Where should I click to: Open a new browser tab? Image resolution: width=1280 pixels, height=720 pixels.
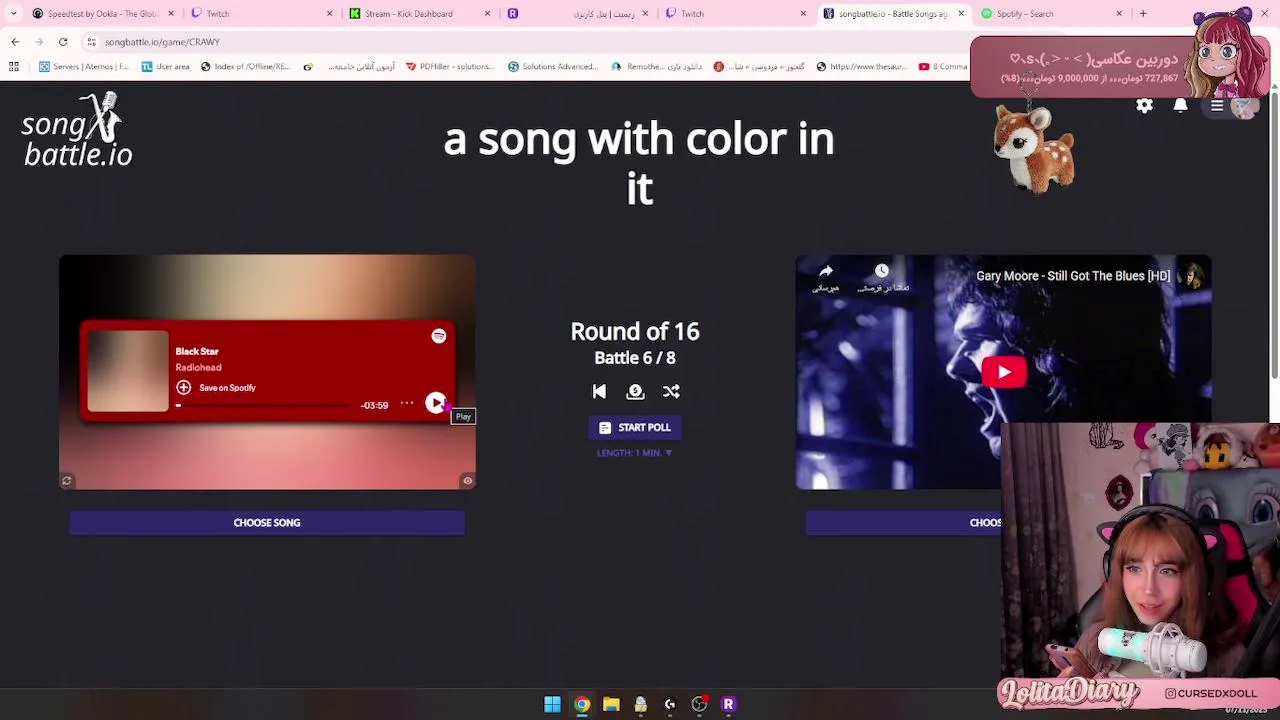click(x=1143, y=14)
